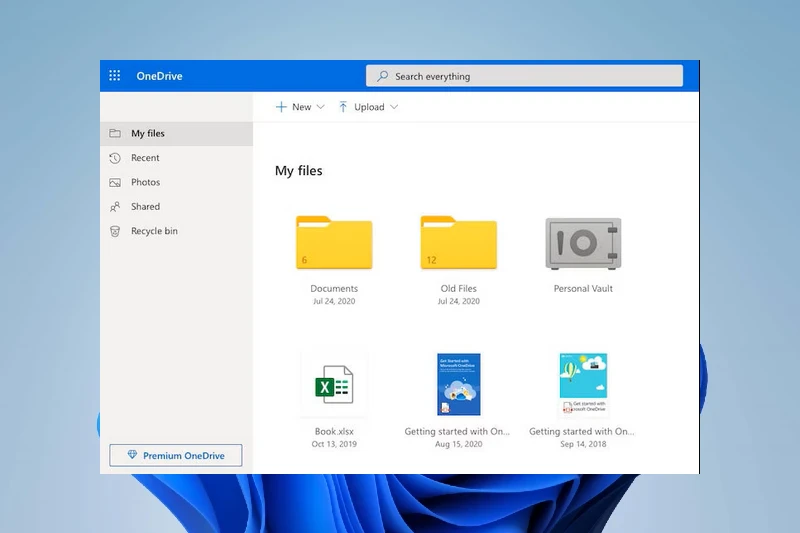Click the file name dated Aug 15, 2020

(457, 431)
